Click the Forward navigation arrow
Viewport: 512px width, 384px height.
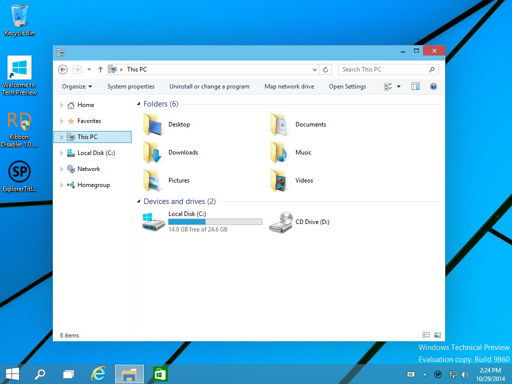coord(77,69)
